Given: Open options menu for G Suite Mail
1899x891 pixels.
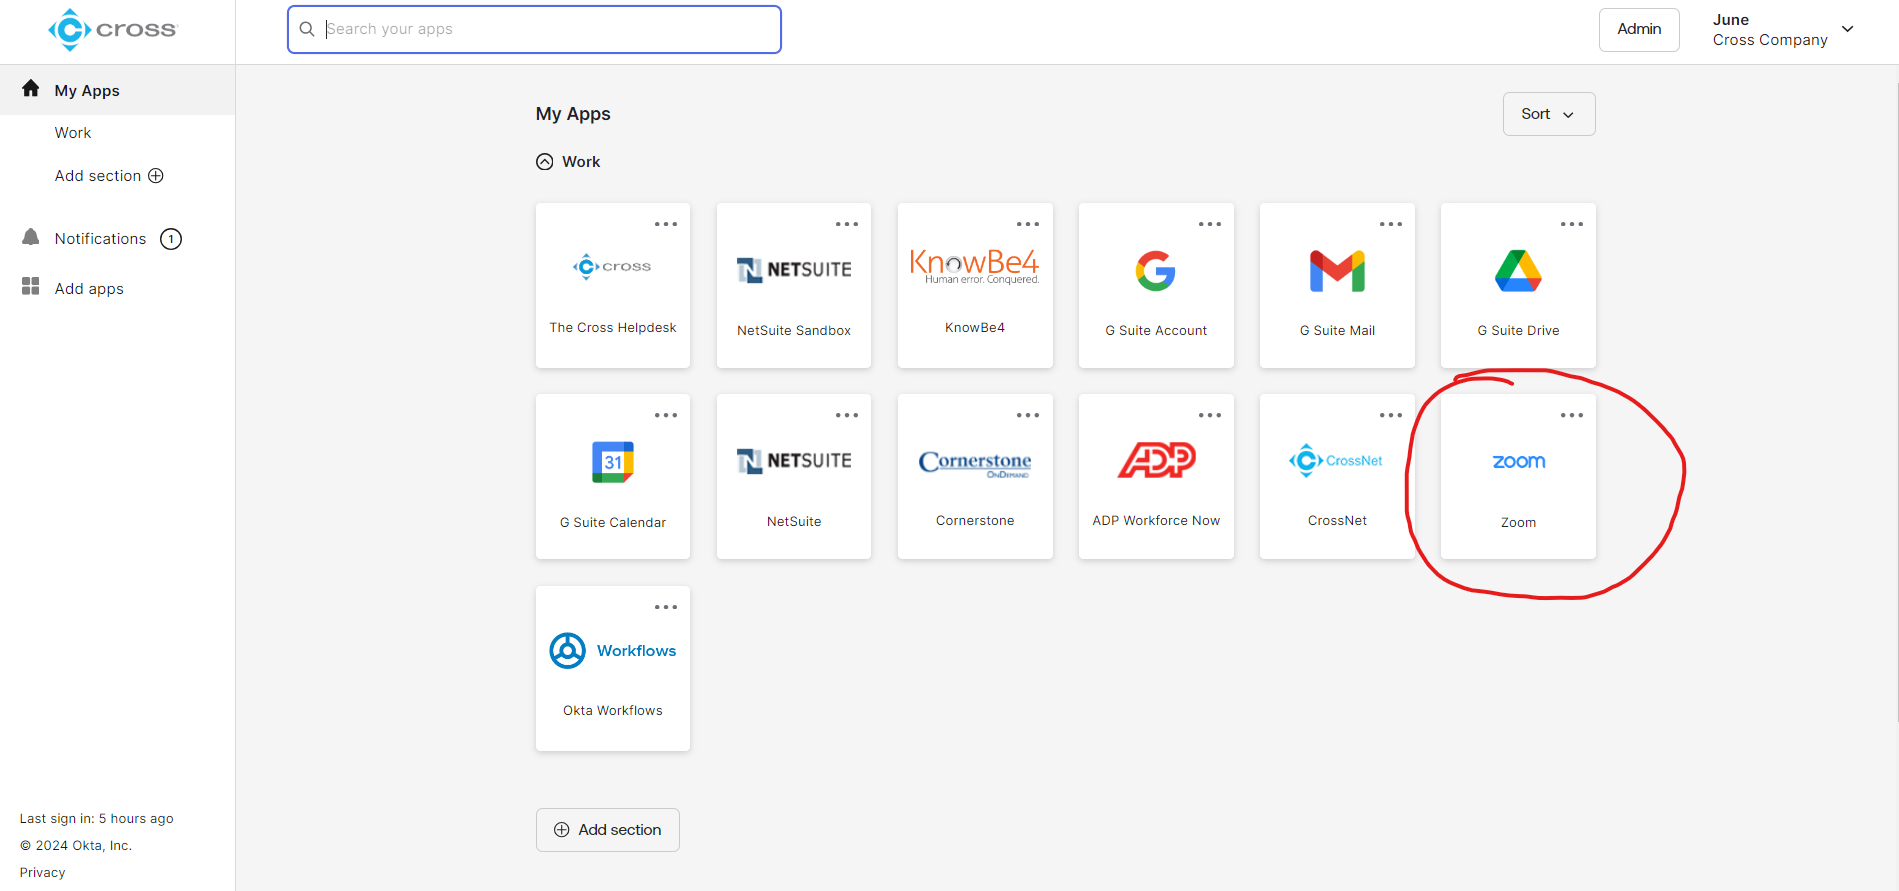Looking at the screenshot, I should [1391, 224].
